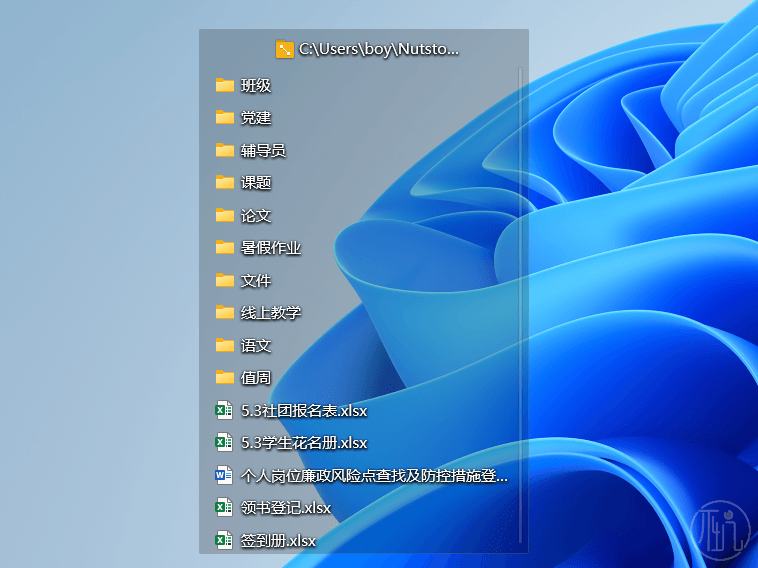Click the file list vertical scrollbar
Image resolution: width=758 pixels, height=568 pixels.
pyautogui.click(x=521, y=300)
